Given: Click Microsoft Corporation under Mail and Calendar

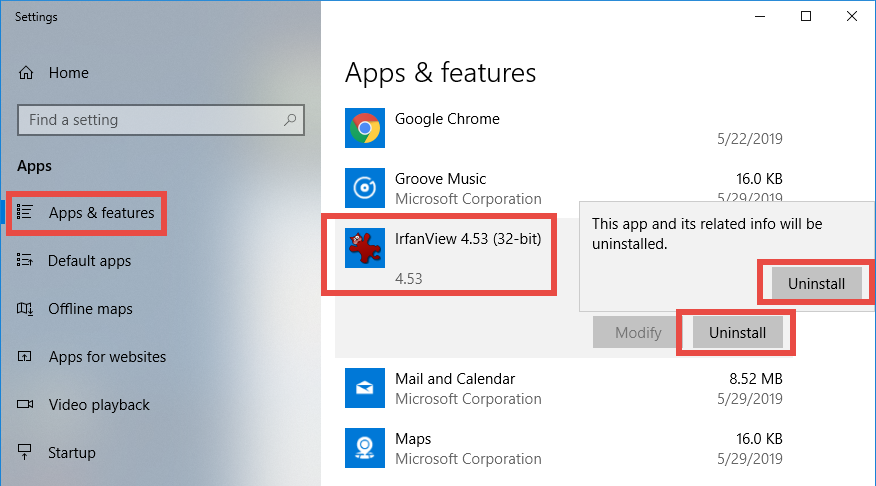Looking at the screenshot, I should pos(468,399).
